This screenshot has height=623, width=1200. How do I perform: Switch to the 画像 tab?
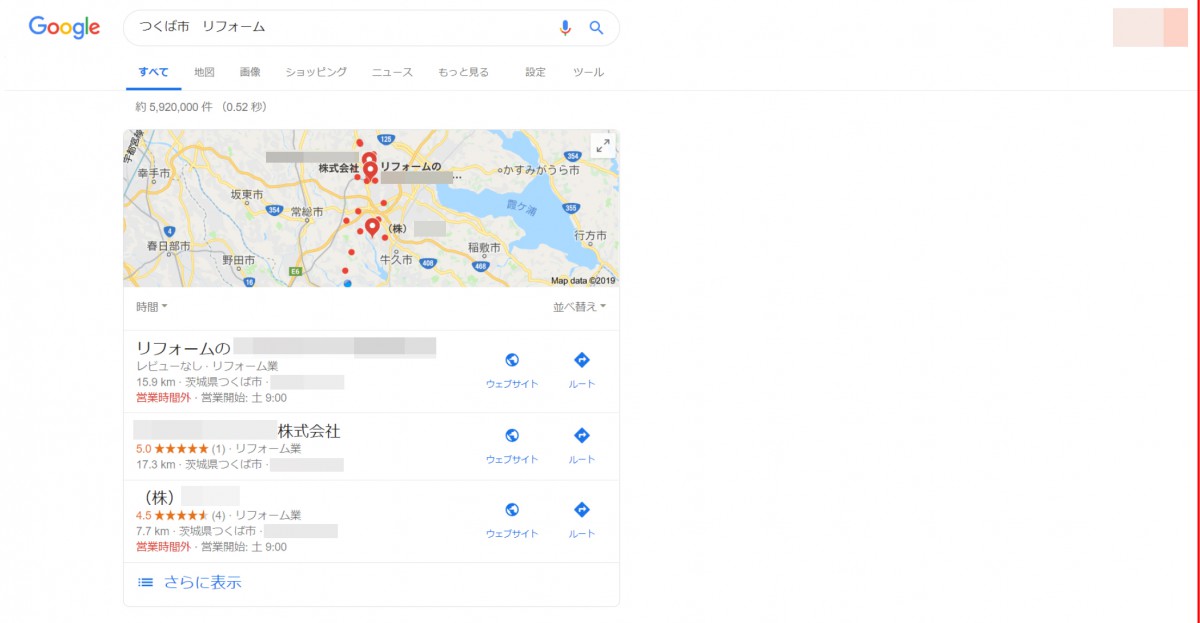(250, 72)
